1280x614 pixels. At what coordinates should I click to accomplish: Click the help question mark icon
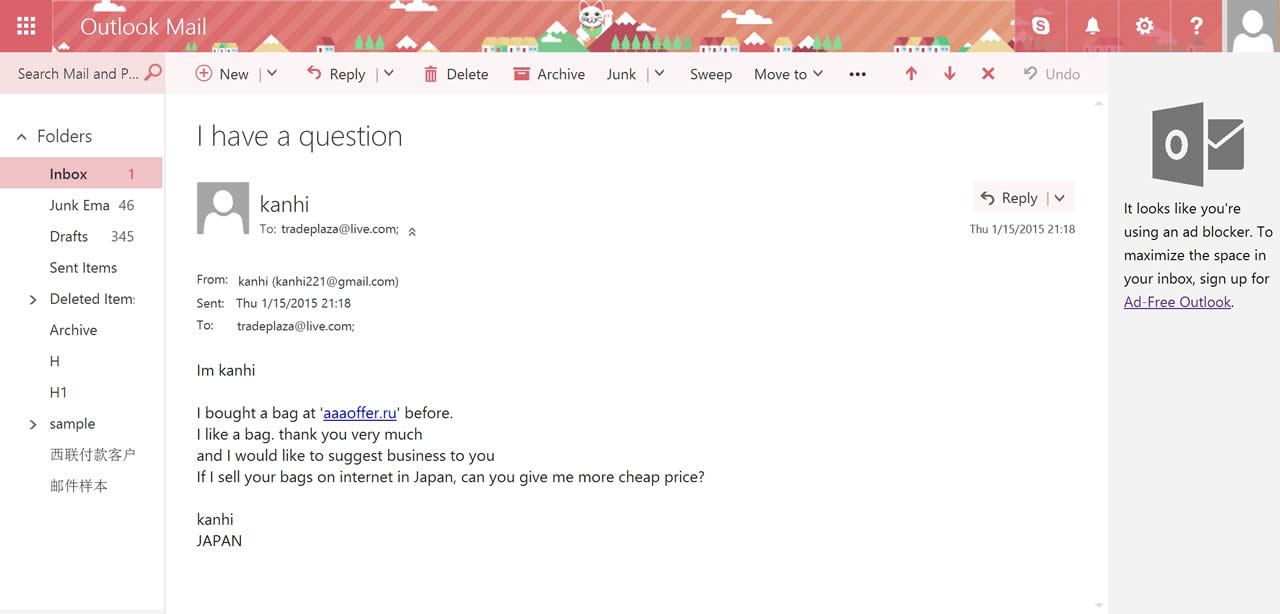(x=1197, y=26)
